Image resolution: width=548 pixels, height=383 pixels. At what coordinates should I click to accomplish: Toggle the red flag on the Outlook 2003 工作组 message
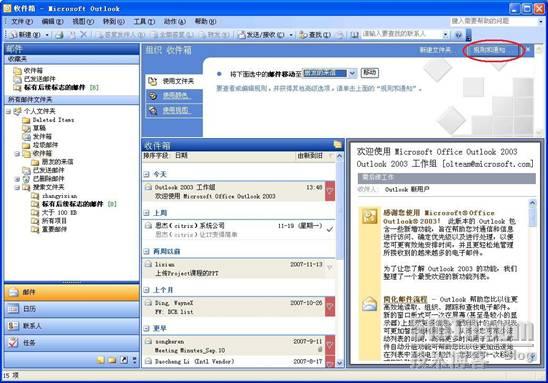point(330,191)
